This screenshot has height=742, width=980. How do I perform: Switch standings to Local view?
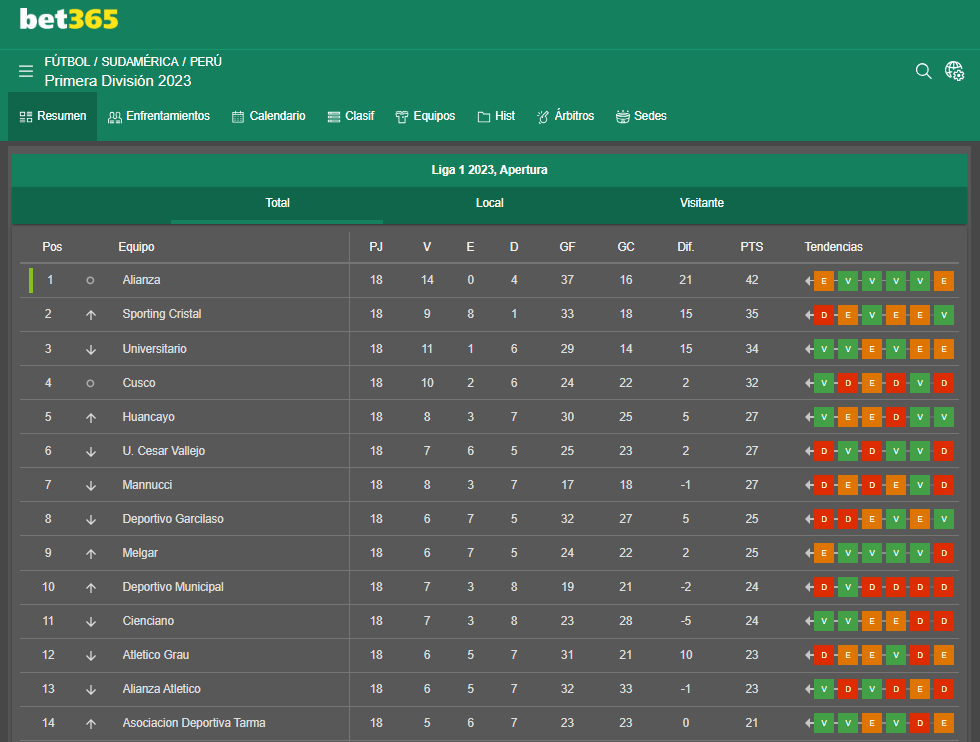pyautogui.click(x=489, y=203)
